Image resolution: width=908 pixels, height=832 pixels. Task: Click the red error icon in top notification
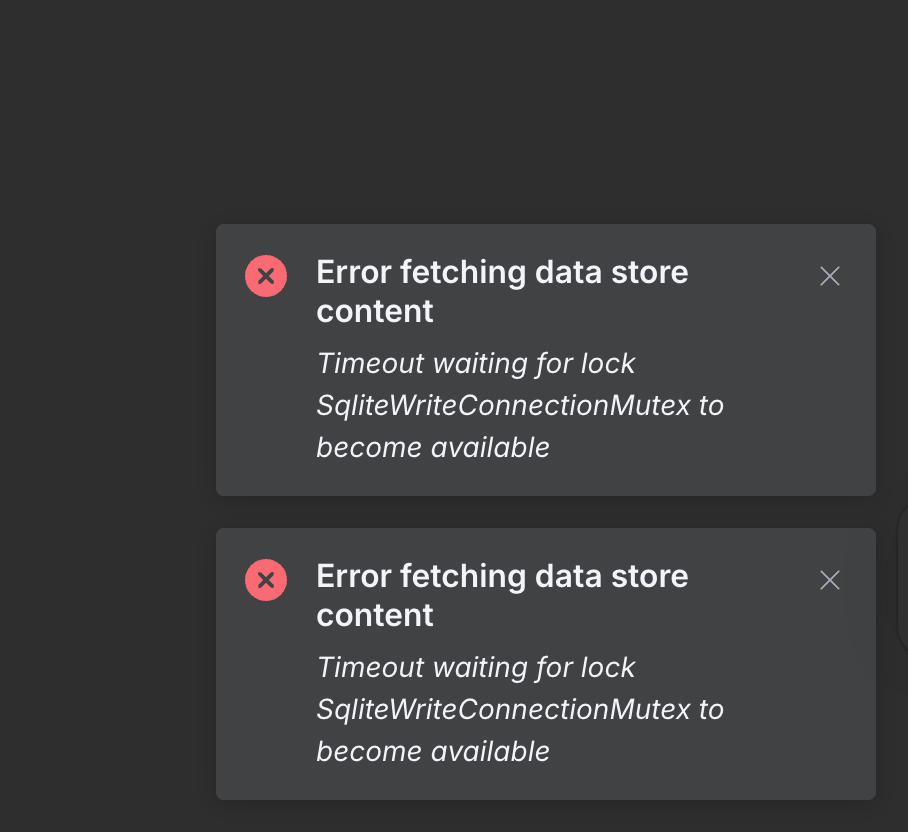[266, 276]
